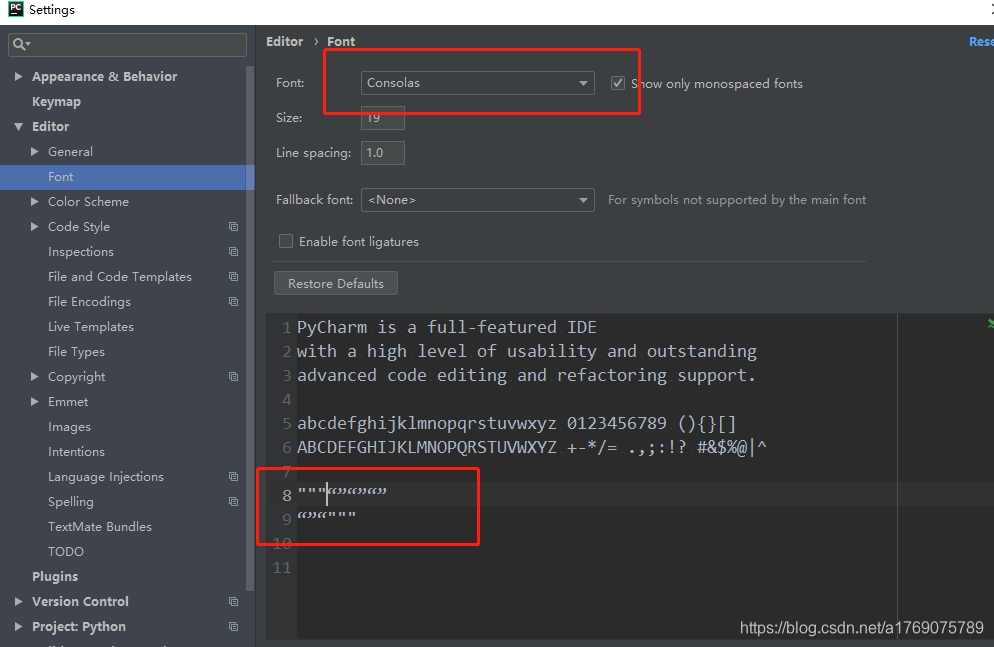Click the green icon in the preview pane corner

pyautogui.click(x=988, y=324)
